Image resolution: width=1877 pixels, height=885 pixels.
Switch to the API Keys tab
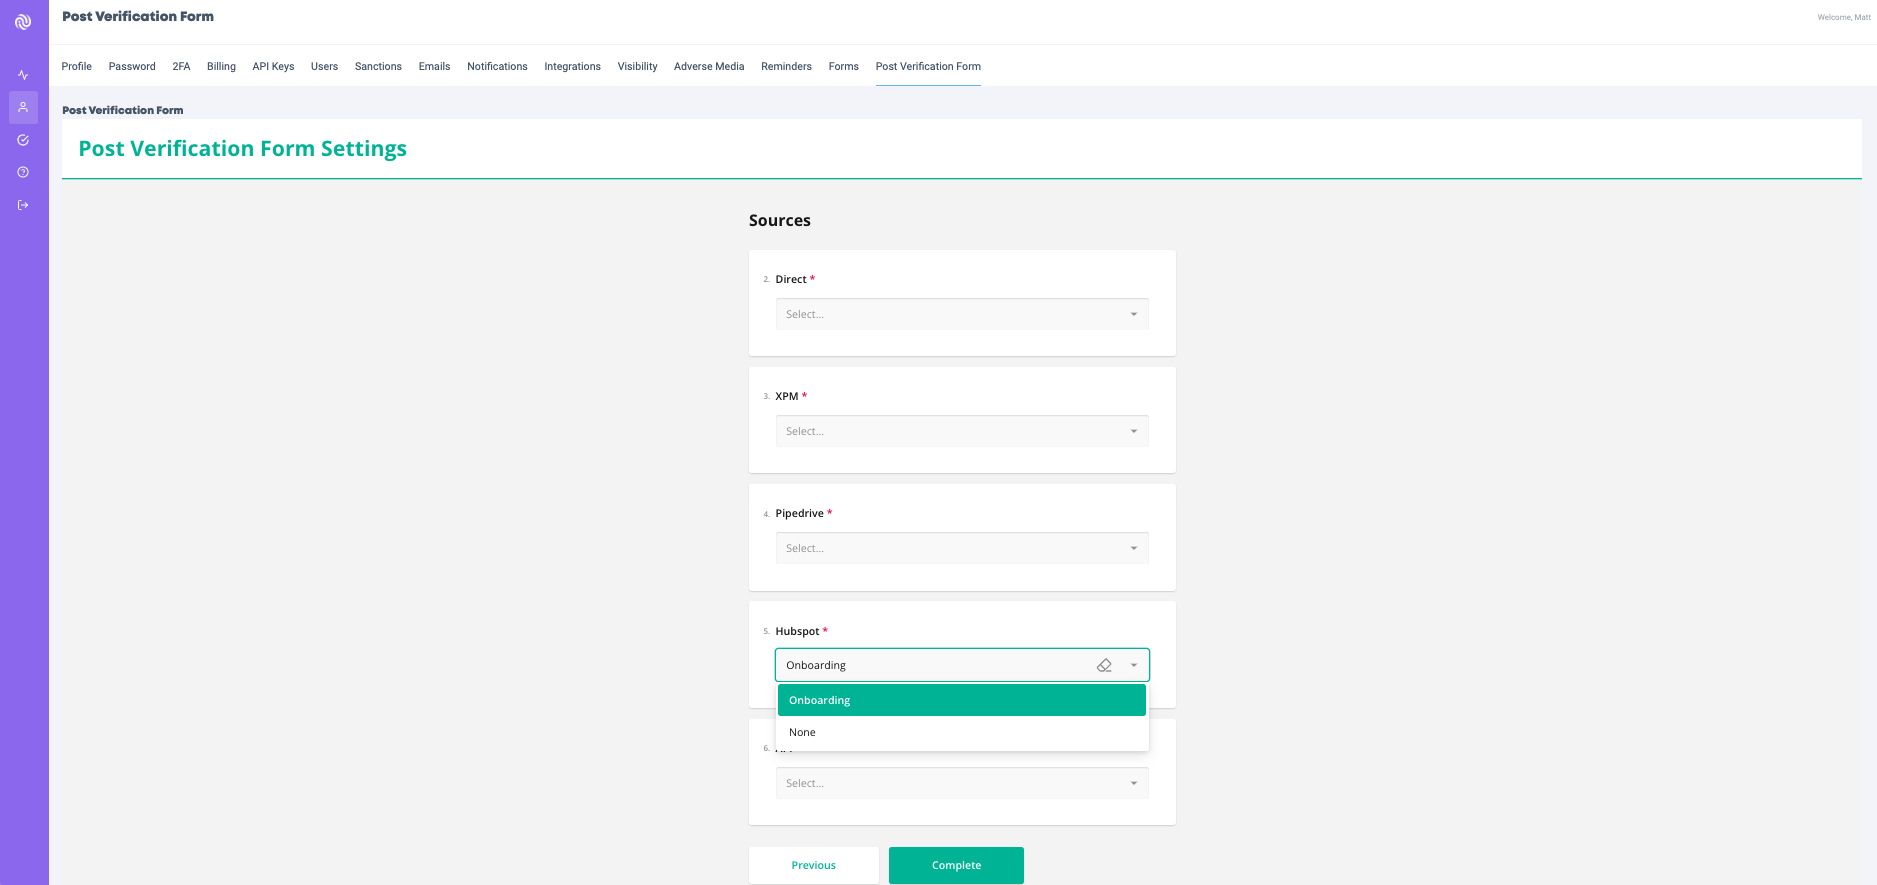[273, 66]
